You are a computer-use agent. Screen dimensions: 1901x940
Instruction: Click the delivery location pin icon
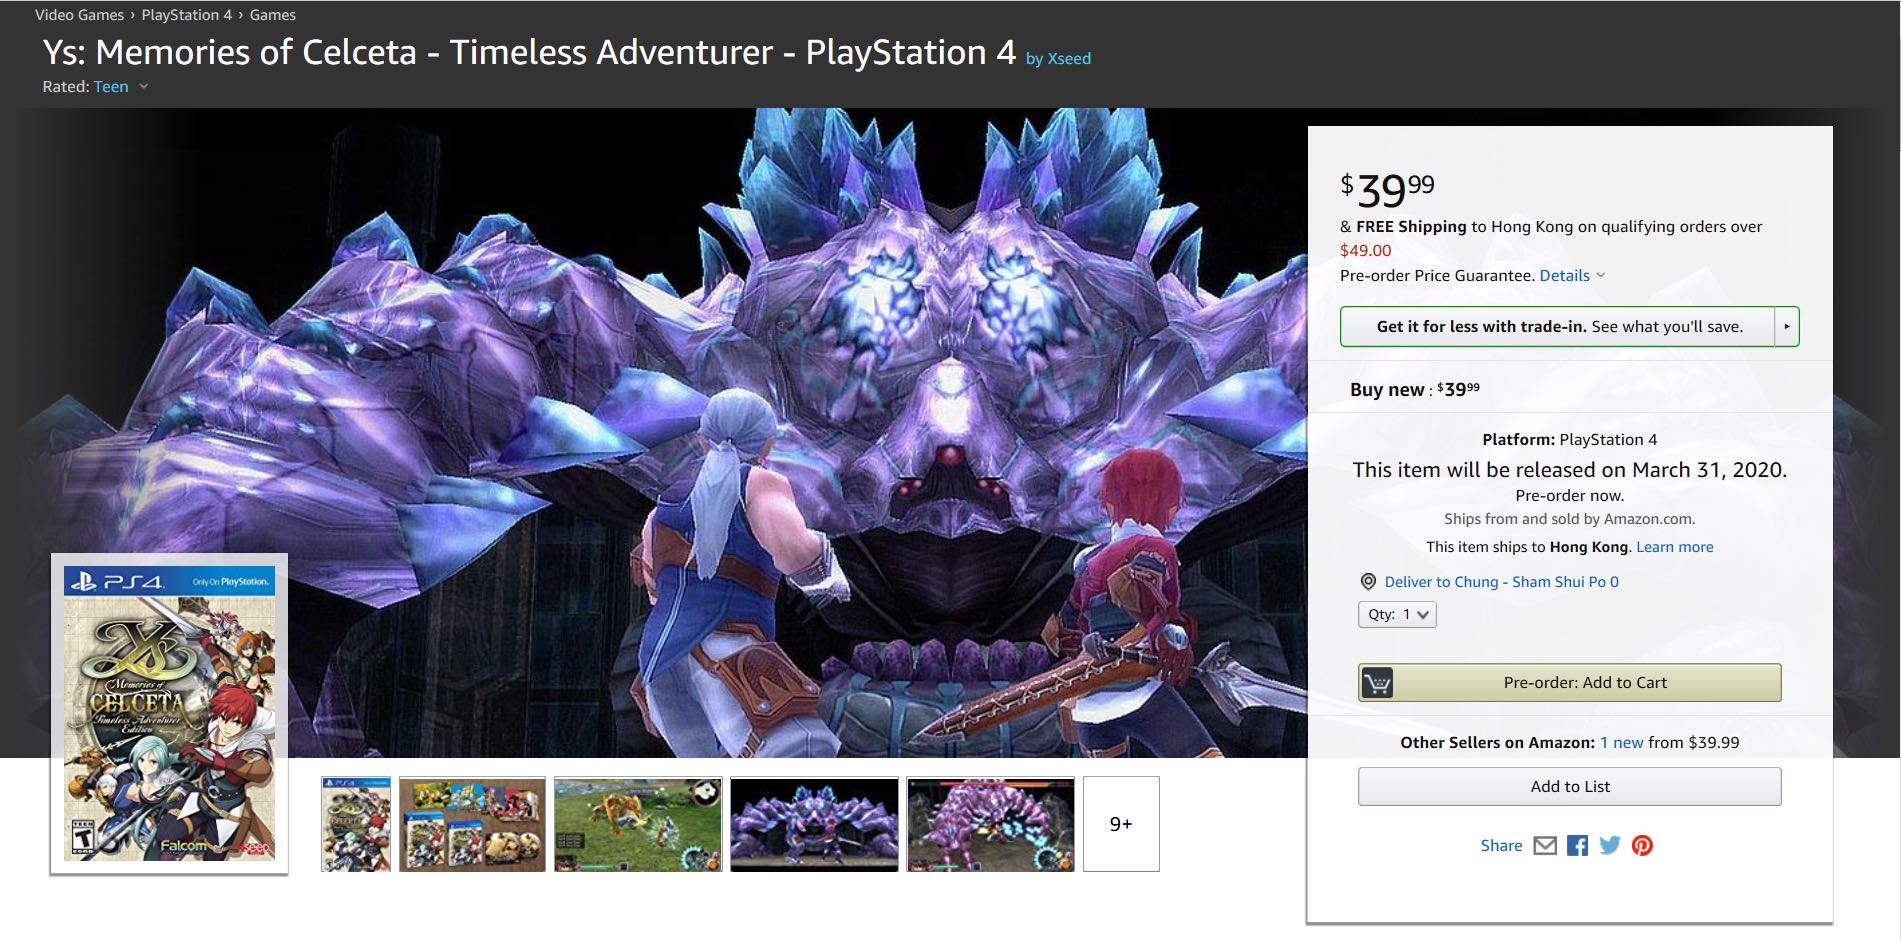pyautogui.click(x=1368, y=582)
